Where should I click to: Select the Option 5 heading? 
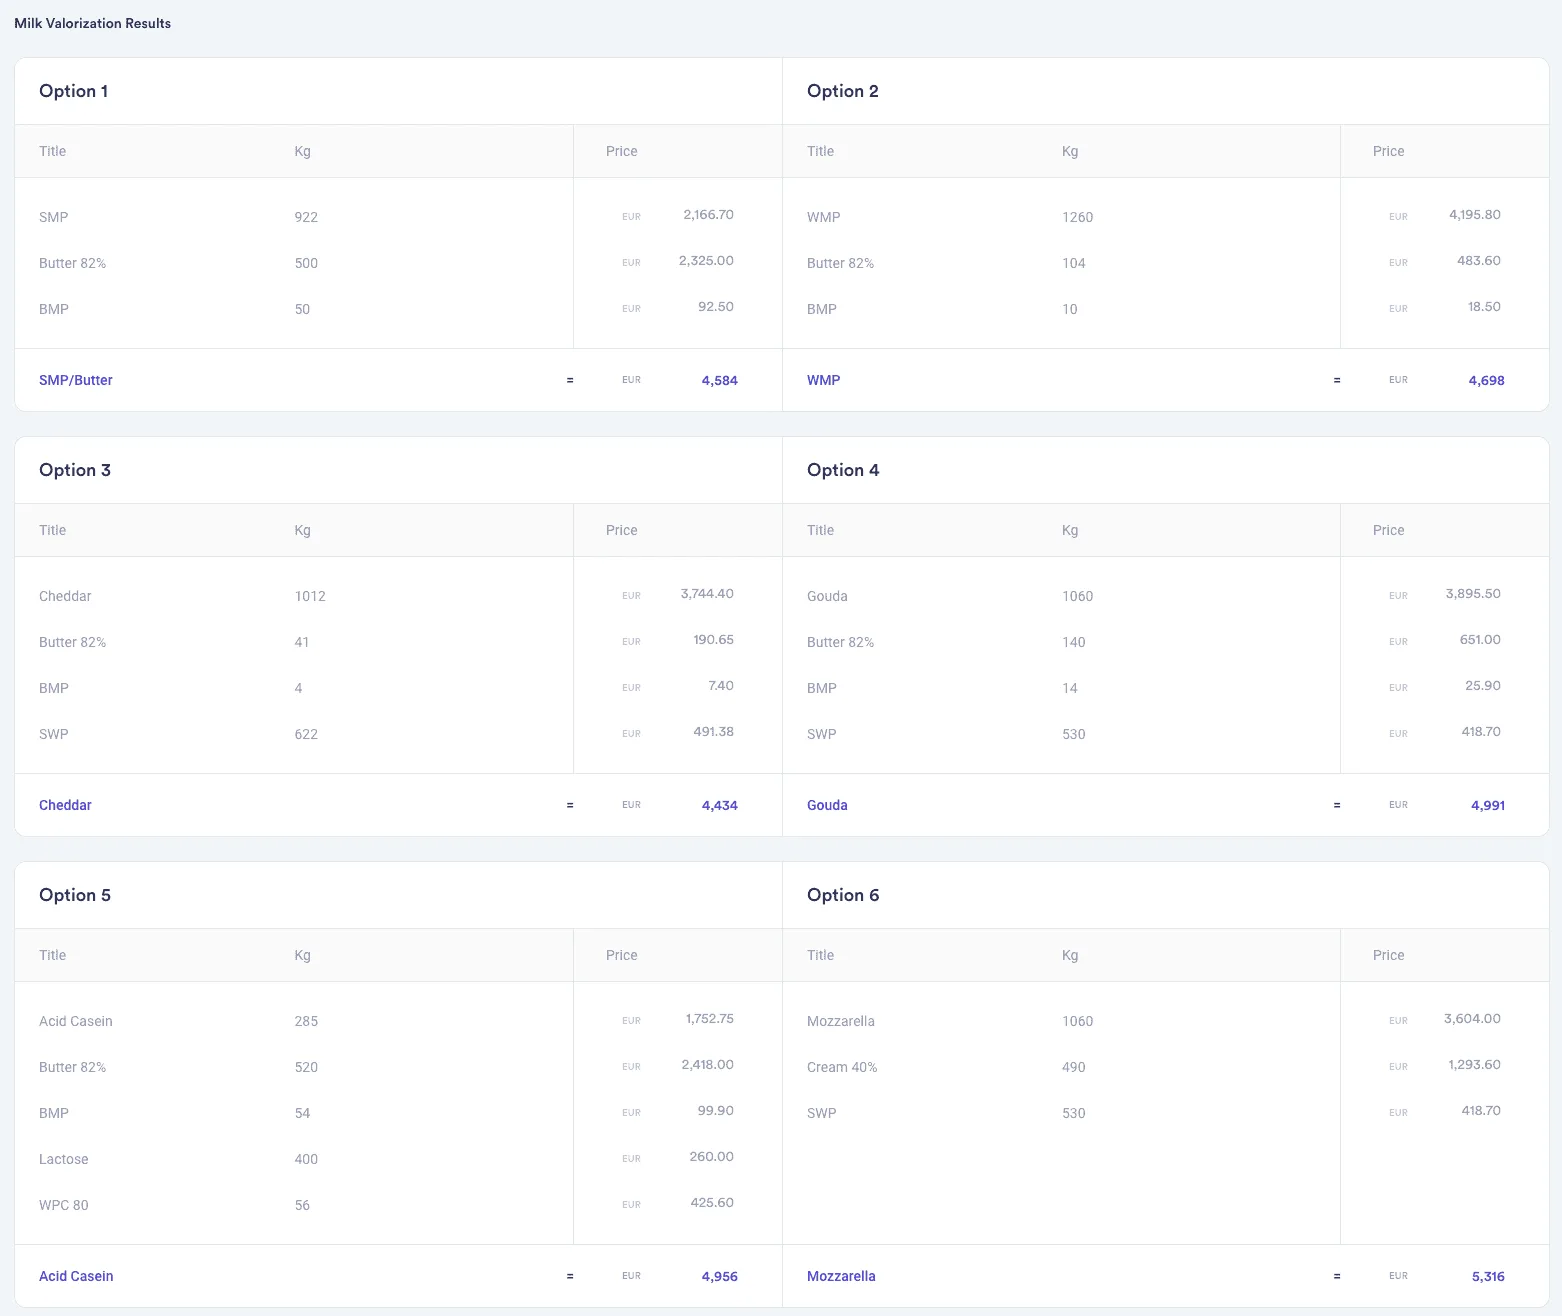75,895
